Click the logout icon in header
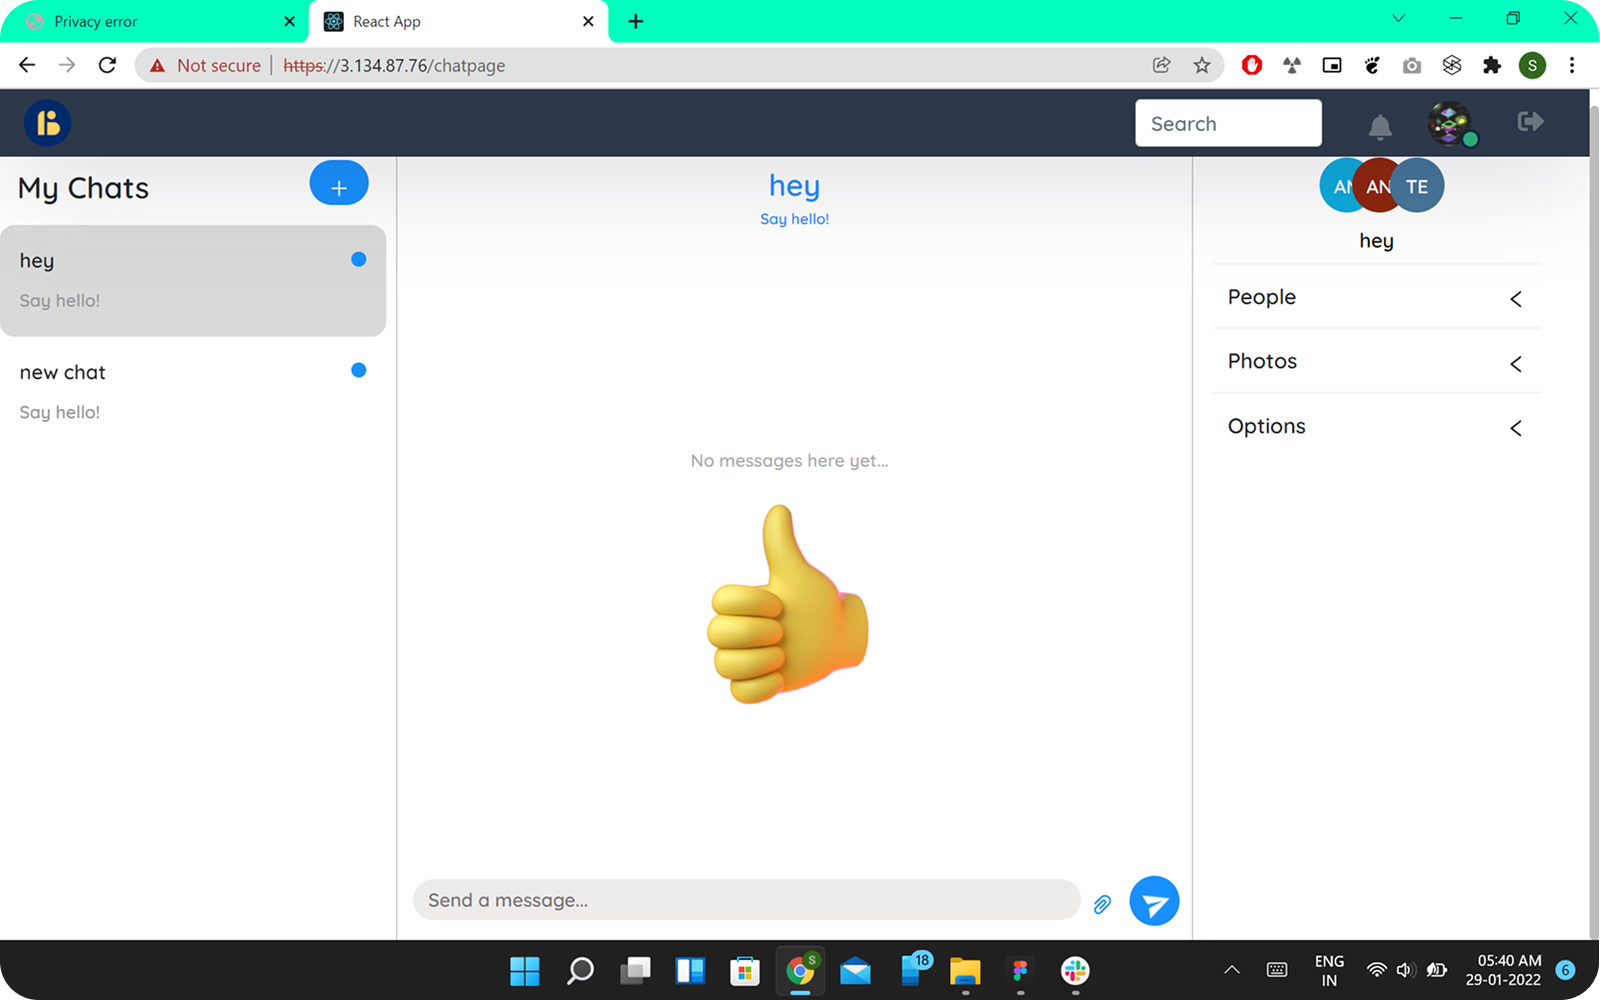 (x=1530, y=122)
